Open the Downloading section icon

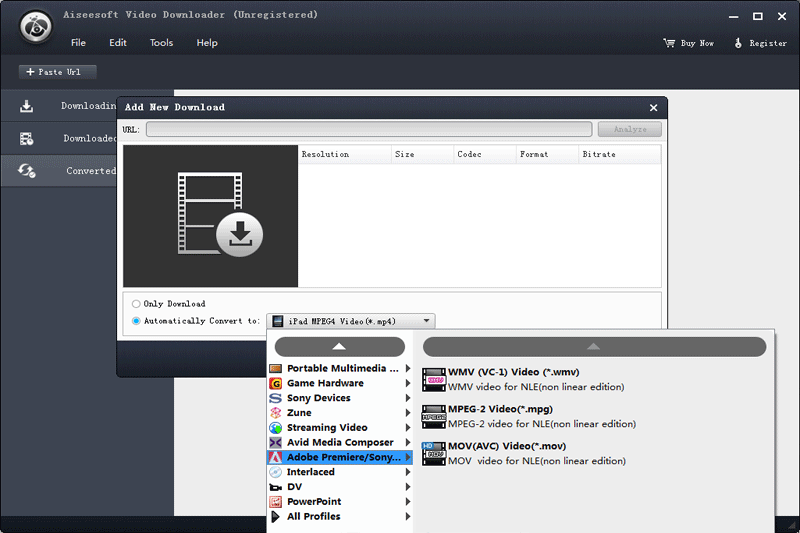pos(27,106)
